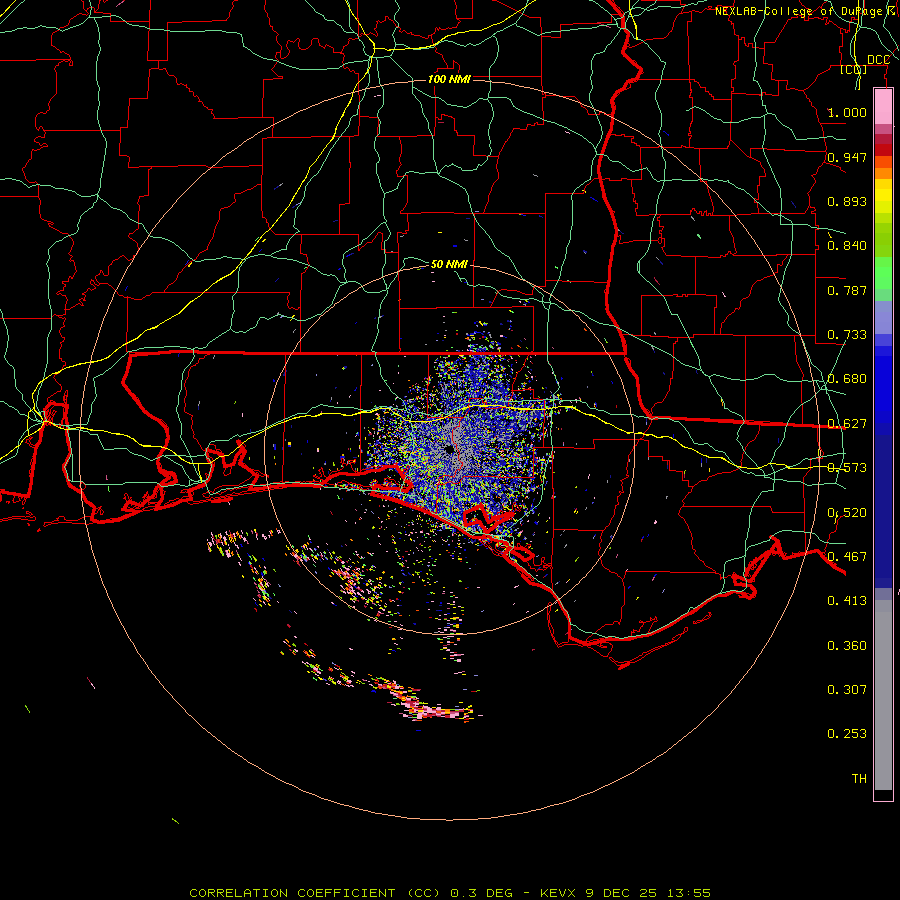Screen dimensions: 900x900
Task: Click the 1.000 scale value
Action: coord(847,112)
